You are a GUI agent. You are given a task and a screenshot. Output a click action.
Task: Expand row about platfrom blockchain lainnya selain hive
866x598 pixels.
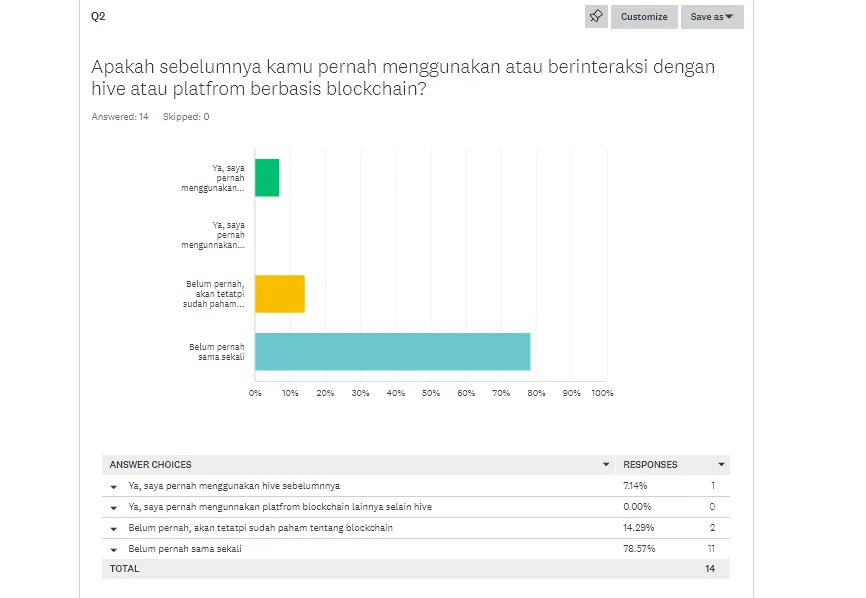pos(114,507)
